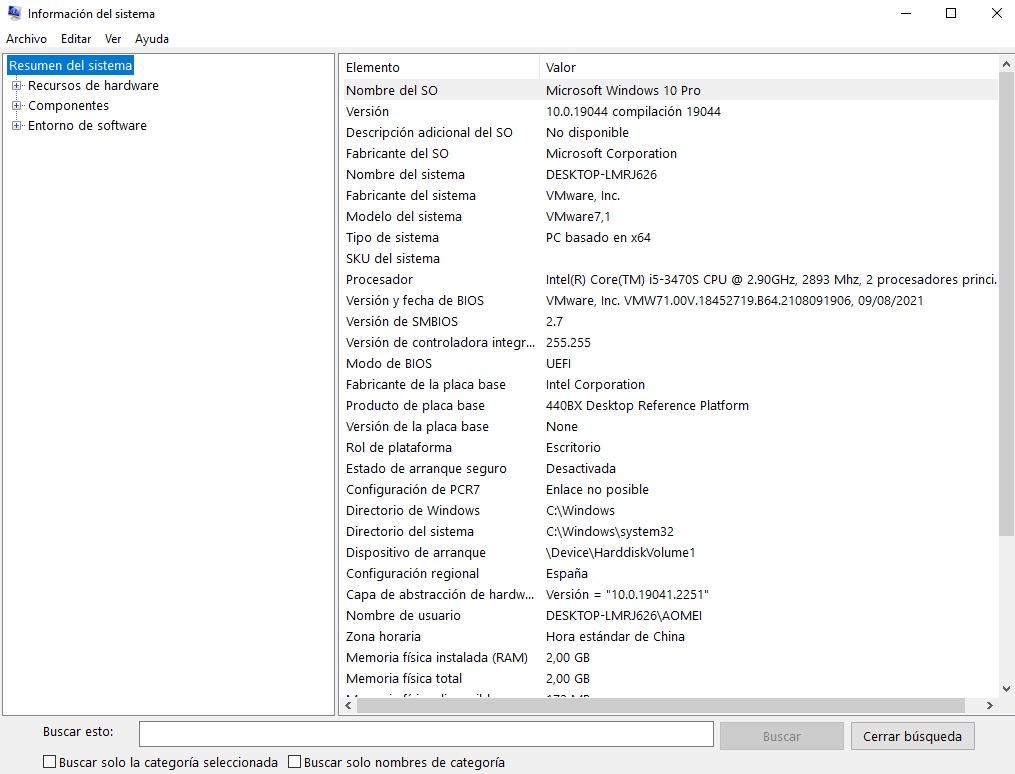1015x774 pixels.
Task: Open the Ver menu
Action: point(112,39)
